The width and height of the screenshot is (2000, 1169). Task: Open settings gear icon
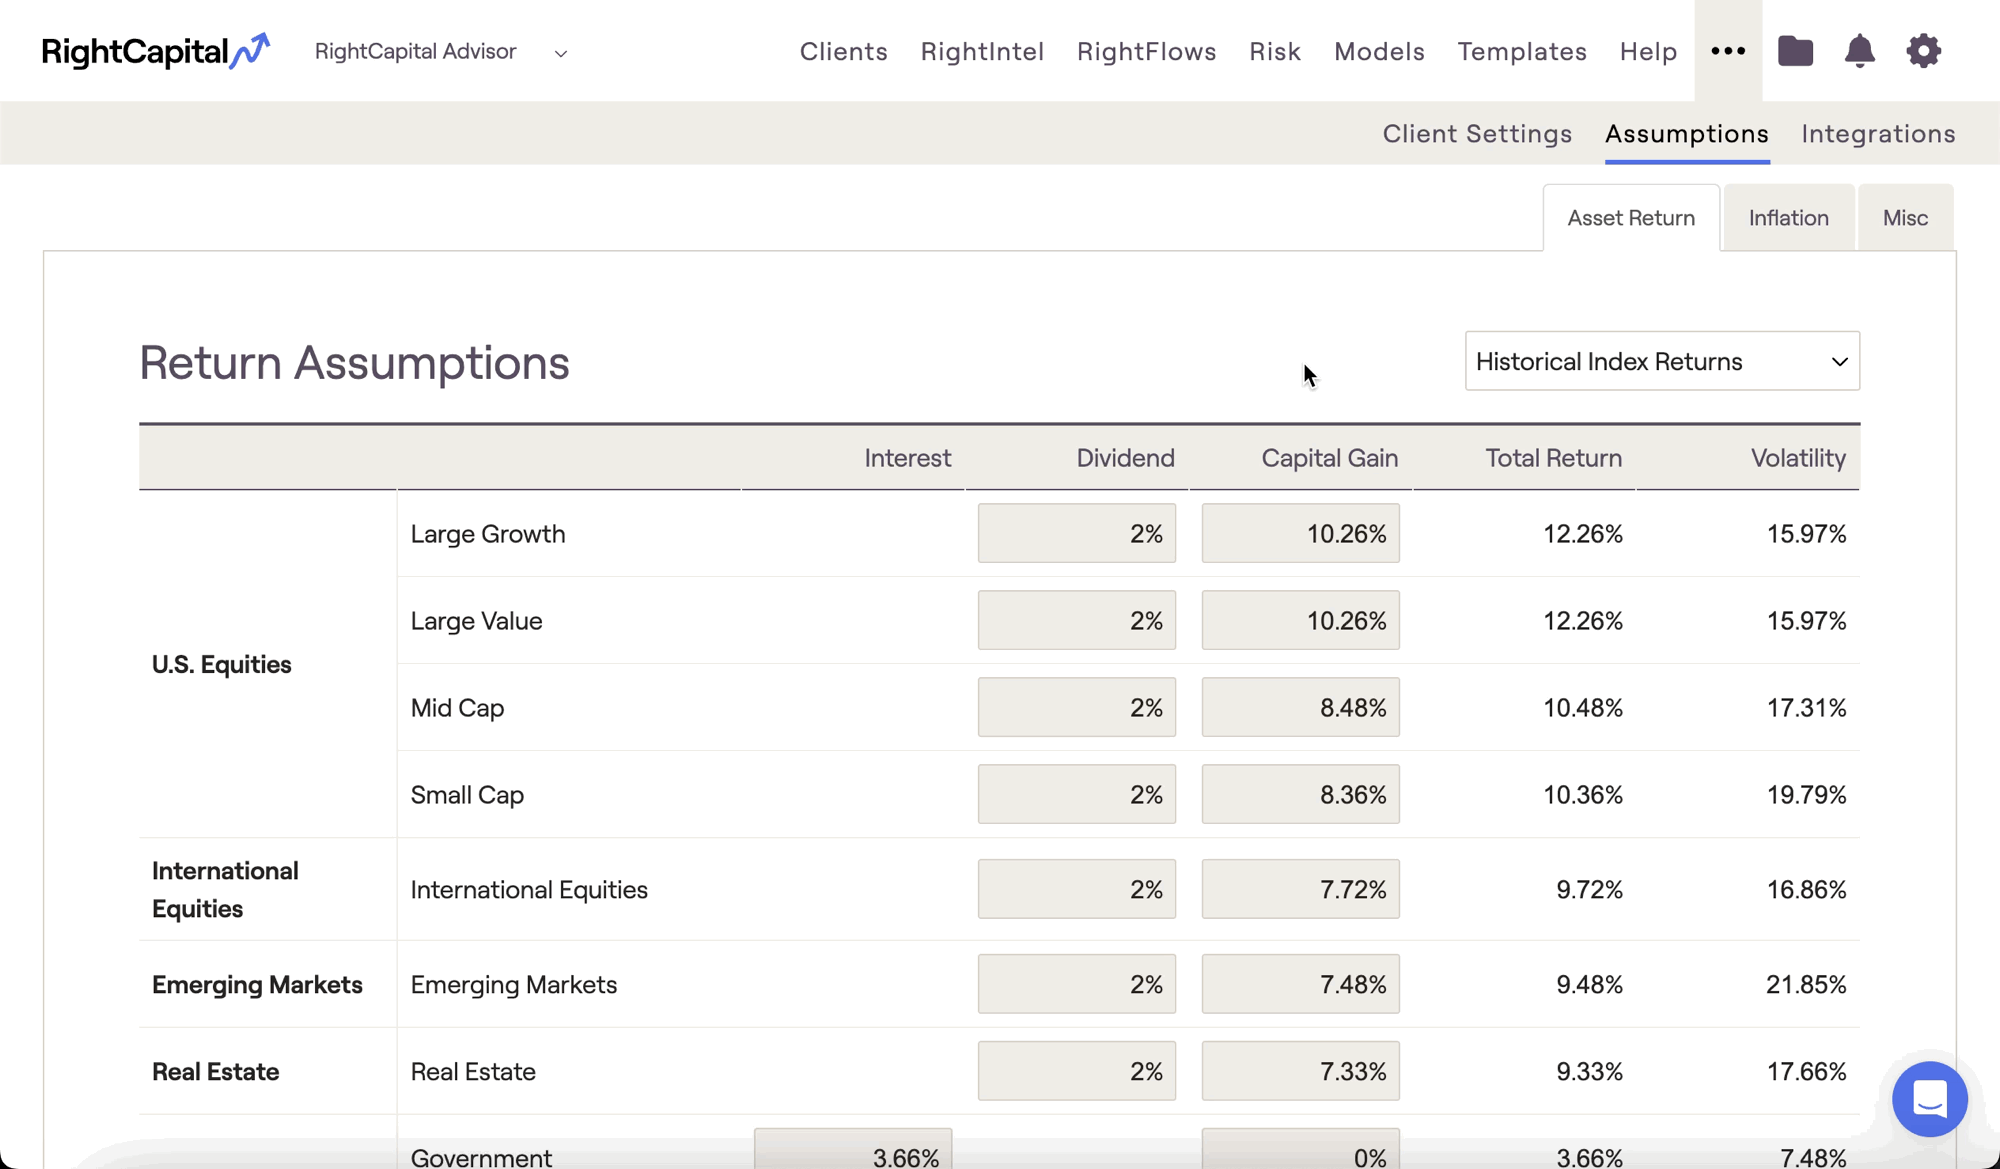1923,51
